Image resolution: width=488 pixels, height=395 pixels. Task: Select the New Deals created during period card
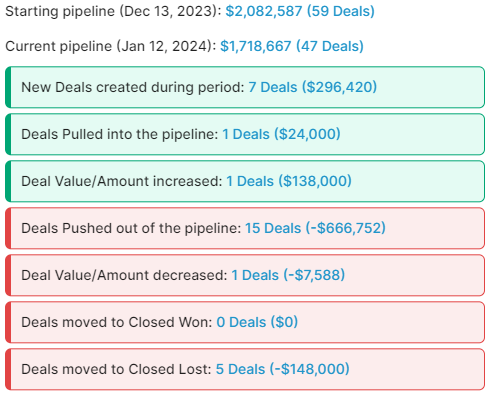coord(245,87)
